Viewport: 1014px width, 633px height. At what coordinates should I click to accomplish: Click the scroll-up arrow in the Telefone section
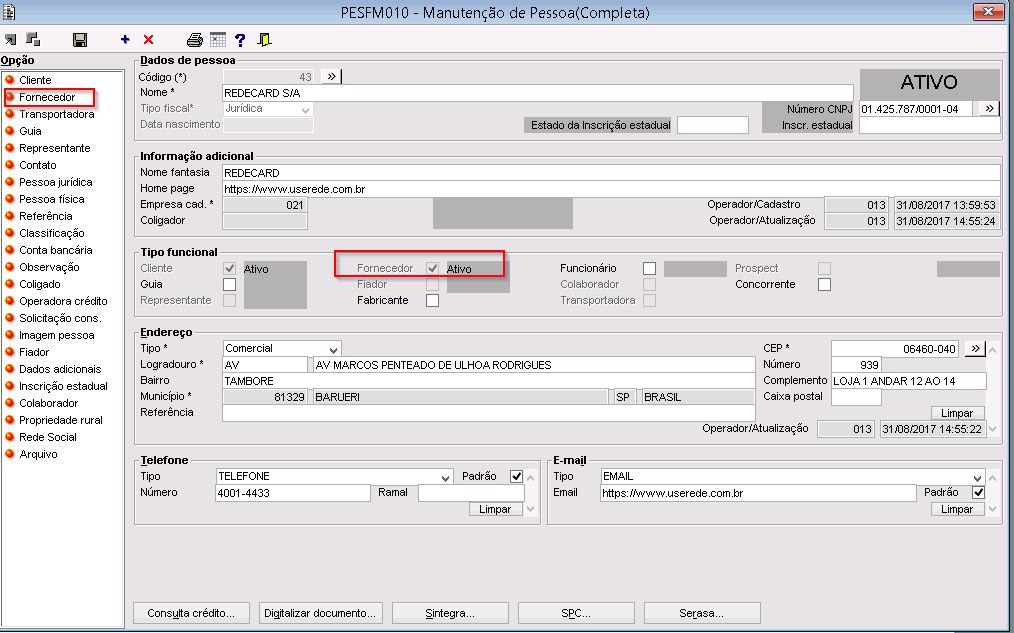(x=531, y=478)
